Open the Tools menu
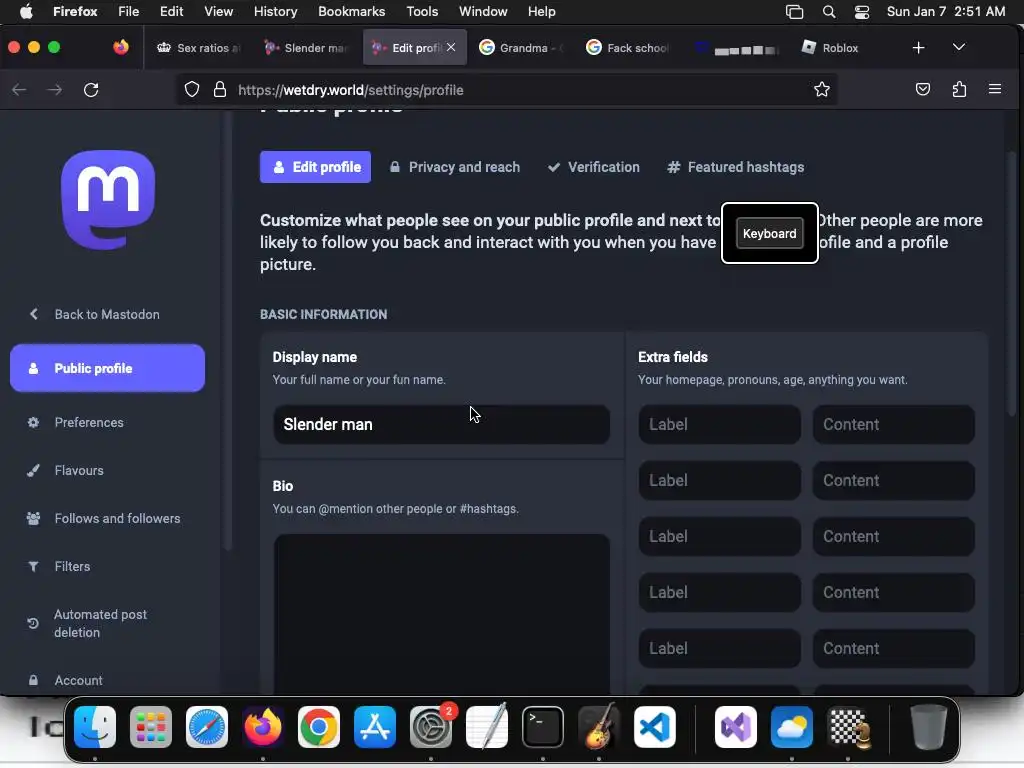1024x768 pixels. (422, 11)
